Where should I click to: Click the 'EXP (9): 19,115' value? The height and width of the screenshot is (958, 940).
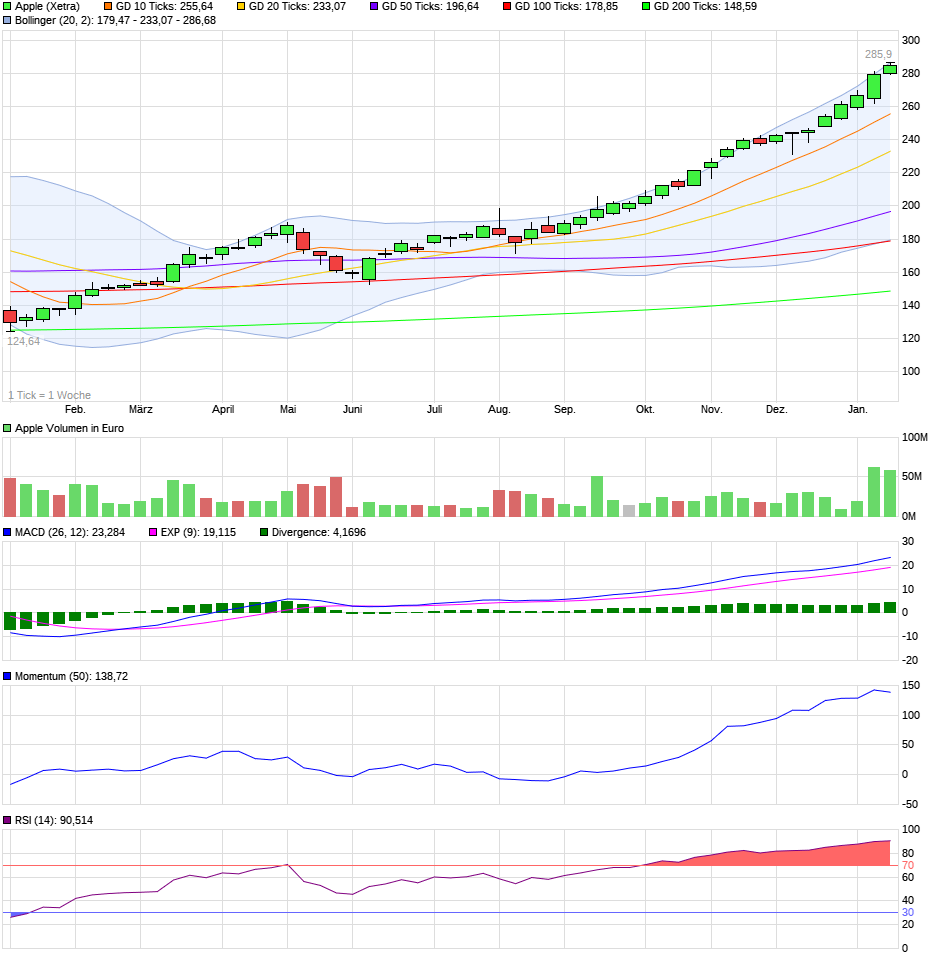(198, 533)
